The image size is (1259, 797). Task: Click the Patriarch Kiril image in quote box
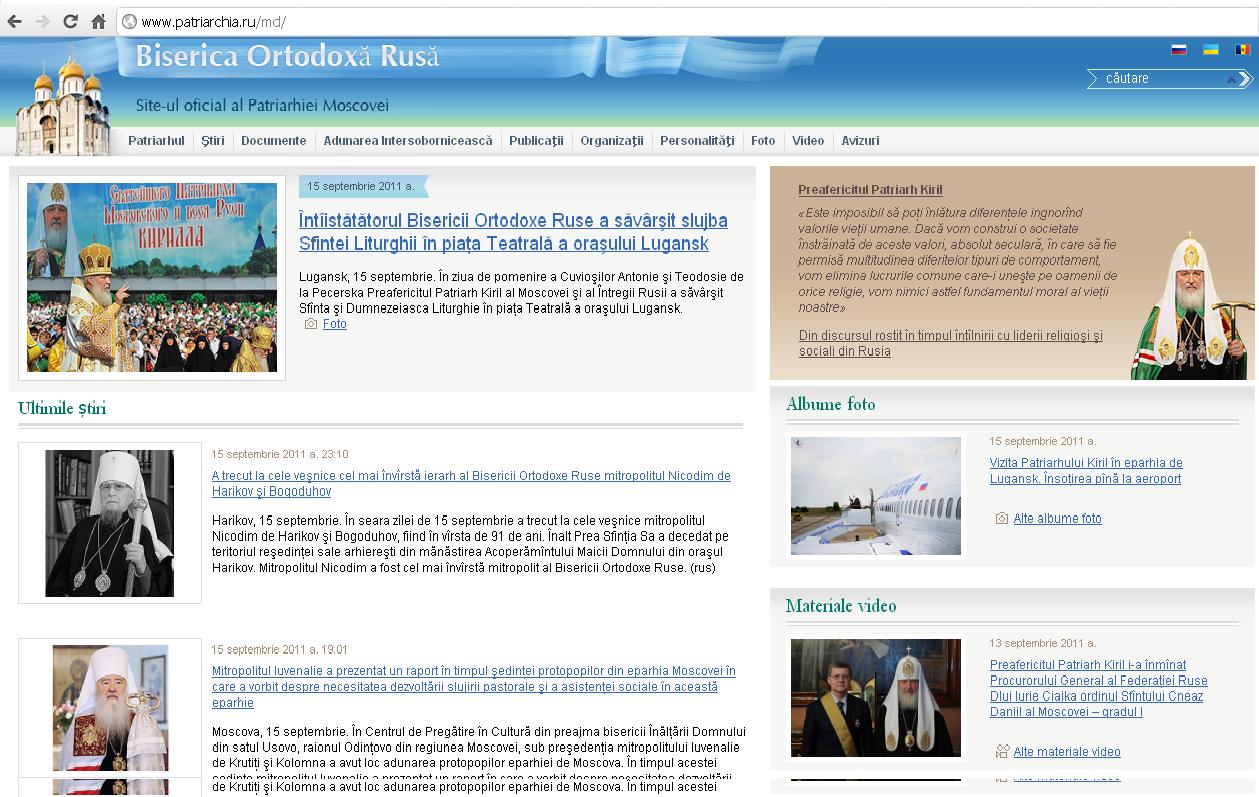pyautogui.click(x=1191, y=305)
